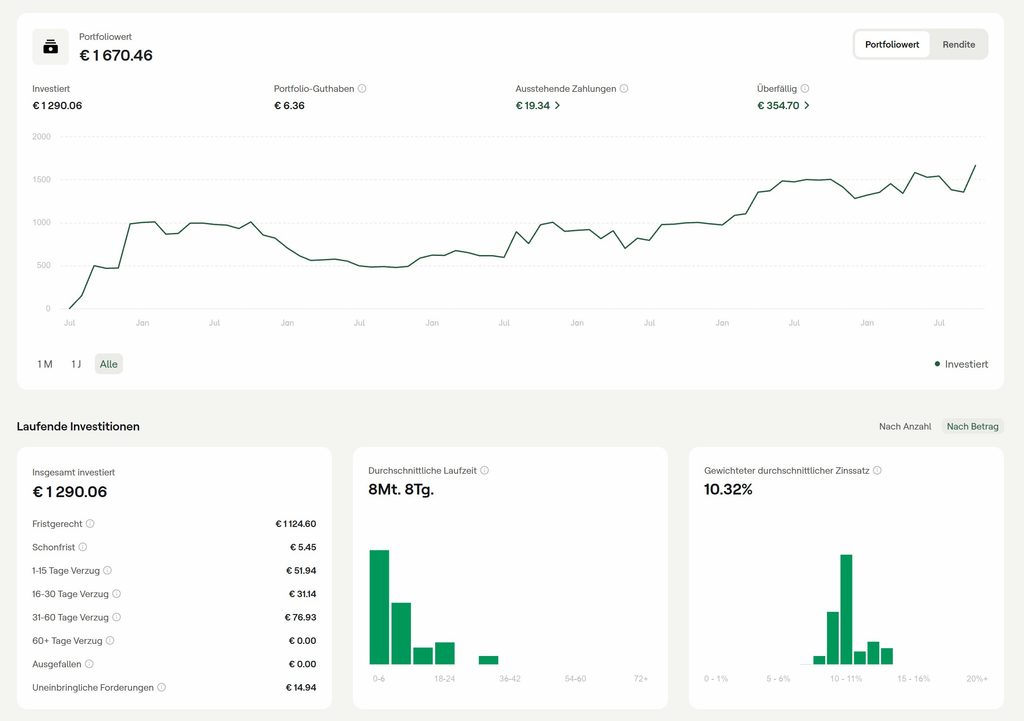The width and height of the screenshot is (1024, 721).
Task: Click the Uneinbringliche Forderungen value € 14.94
Action: pos(301,688)
